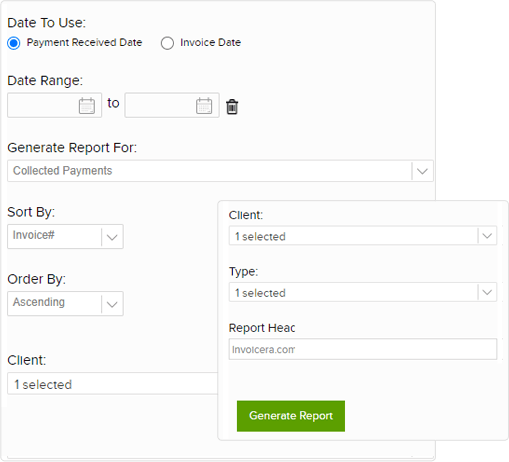The height and width of the screenshot is (462, 509).
Task: Click the Type label in the overlay
Action: pos(243,272)
